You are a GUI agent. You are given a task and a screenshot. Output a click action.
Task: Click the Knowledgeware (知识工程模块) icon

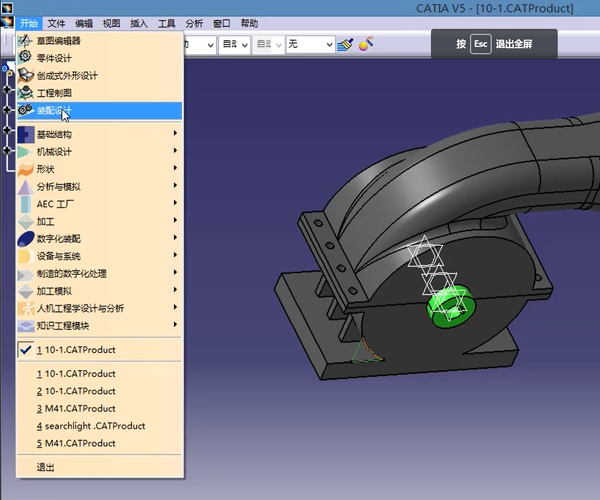coord(26,326)
